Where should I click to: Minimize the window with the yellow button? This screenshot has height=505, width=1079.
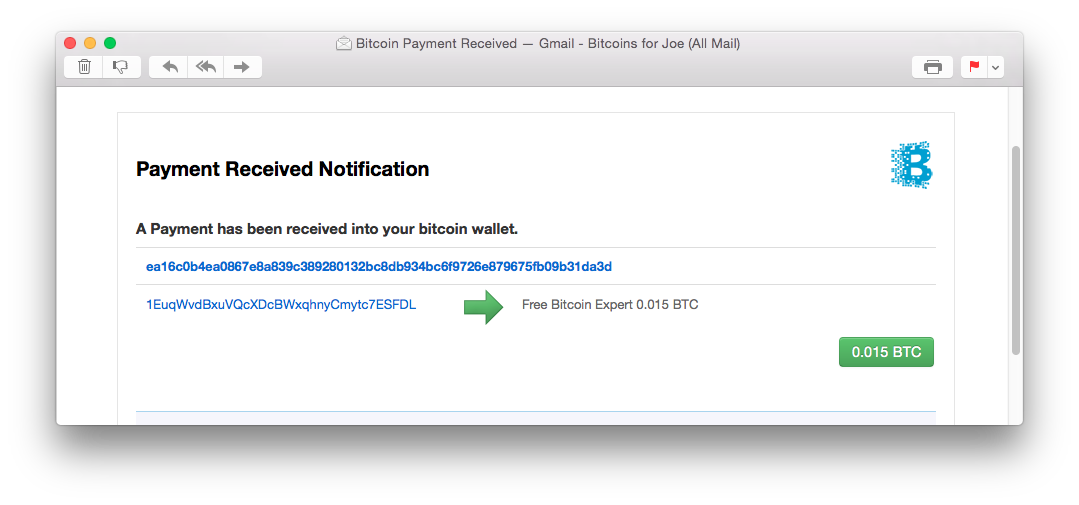pyautogui.click(x=90, y=43)
